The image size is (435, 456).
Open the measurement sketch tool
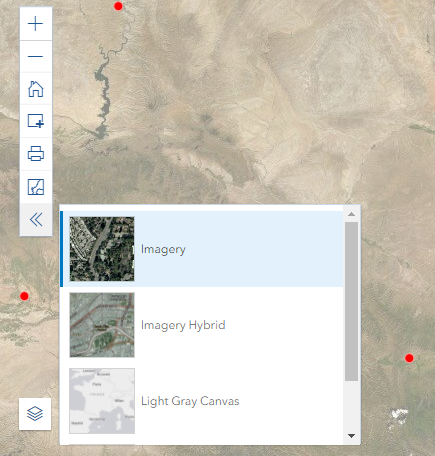click(36, 187)
